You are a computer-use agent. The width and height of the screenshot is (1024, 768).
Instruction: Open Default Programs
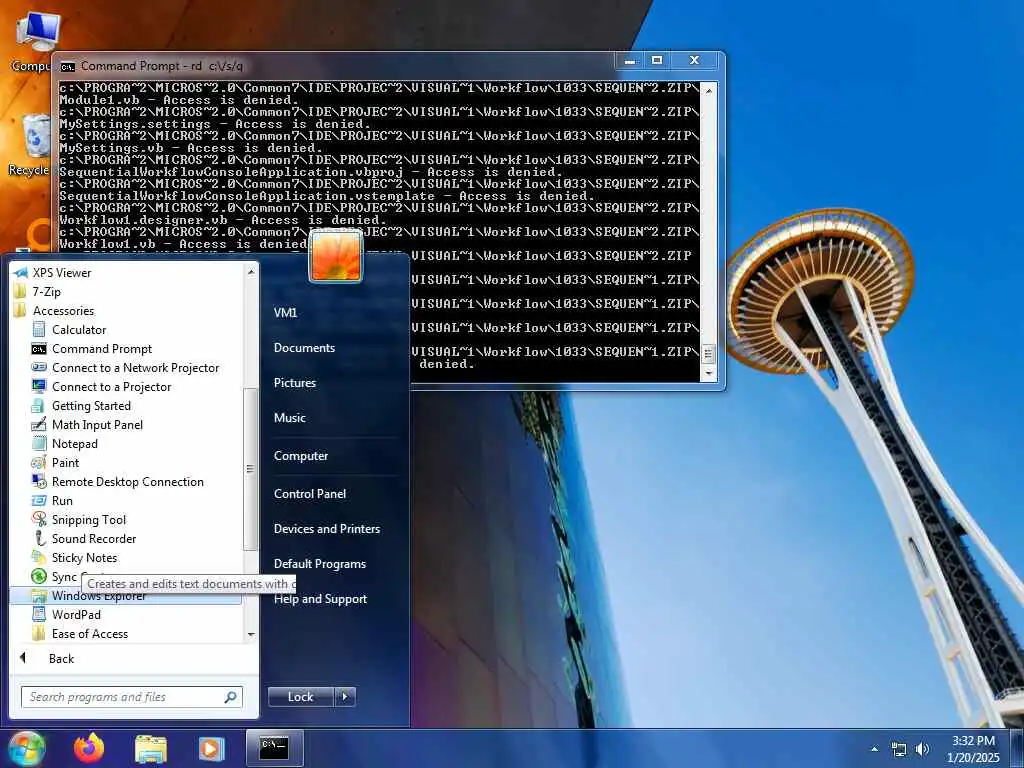[319, 563]
